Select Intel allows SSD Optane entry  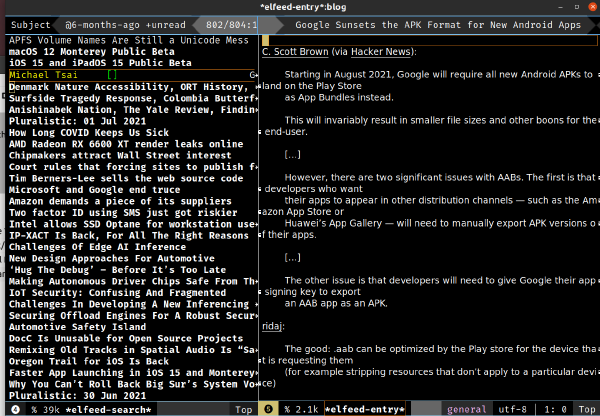tap(133, 224)
